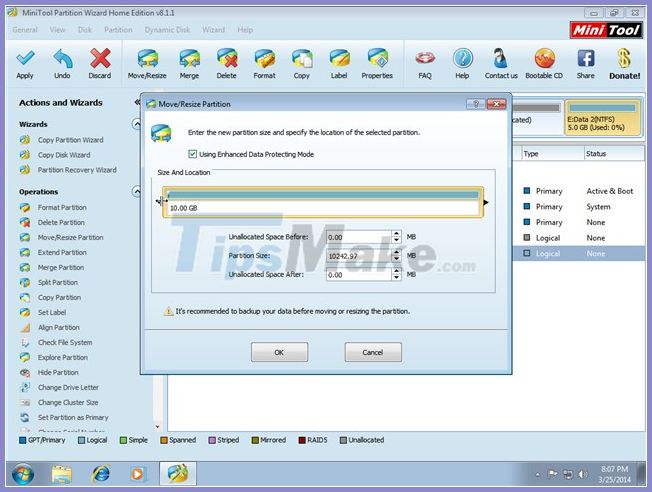The image size is (652, 492).
Task: Collapse the Operations section
Action: click(x=136, y=191)
